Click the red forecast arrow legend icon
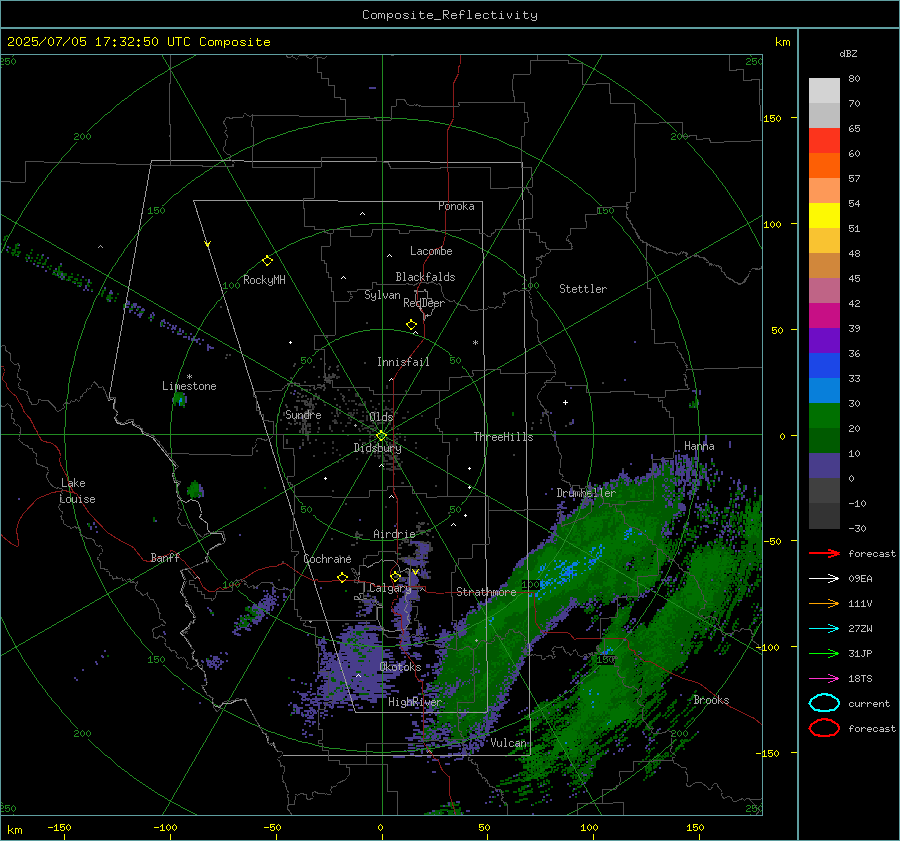The height and width of the screenshot is (841, 900). [824, 553]
